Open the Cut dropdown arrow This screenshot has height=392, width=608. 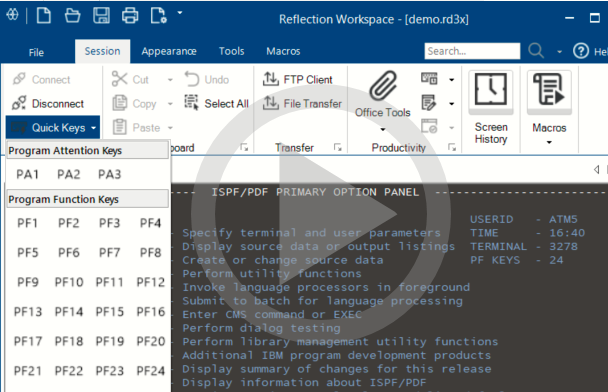click(170, 80)
